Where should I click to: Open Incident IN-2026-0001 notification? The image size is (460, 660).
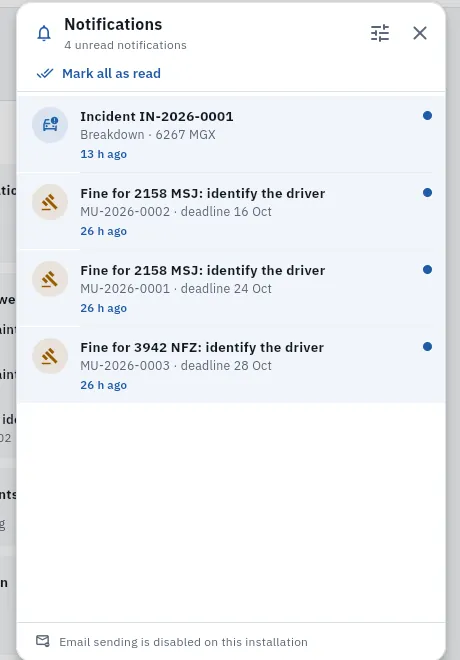click(231, 135)
